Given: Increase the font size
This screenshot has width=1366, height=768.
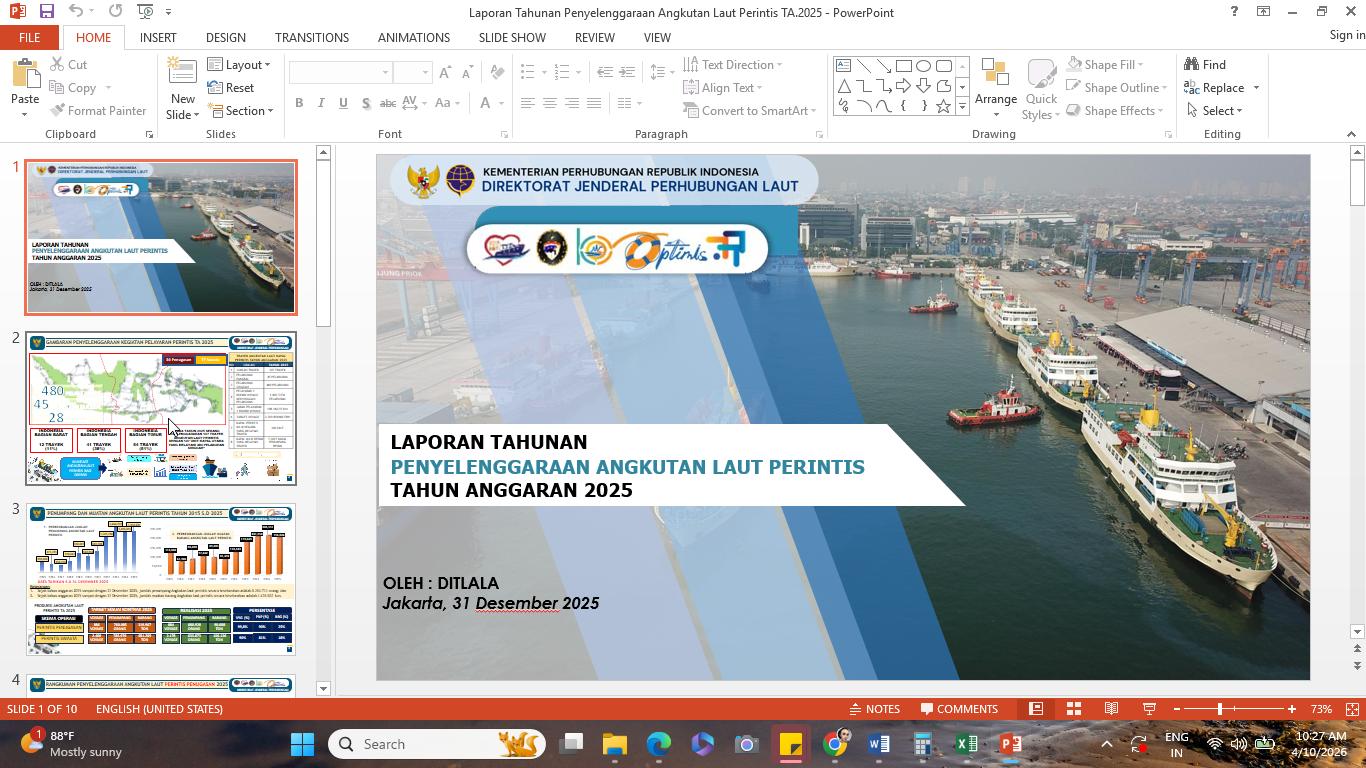Looking at the screenshot, I should (x=445, y=73).
